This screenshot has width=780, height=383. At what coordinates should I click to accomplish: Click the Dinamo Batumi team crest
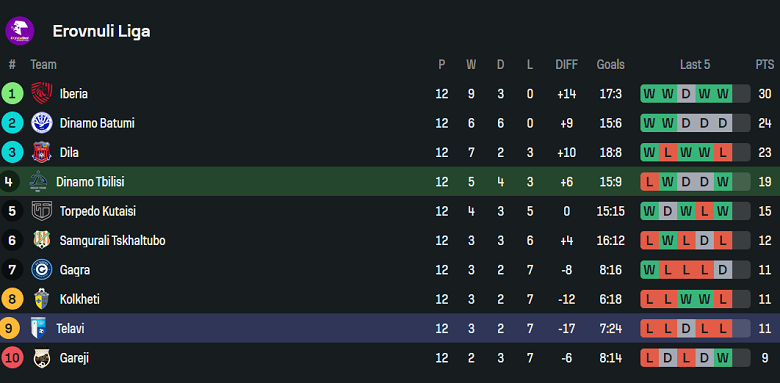(x=42, y=123)
